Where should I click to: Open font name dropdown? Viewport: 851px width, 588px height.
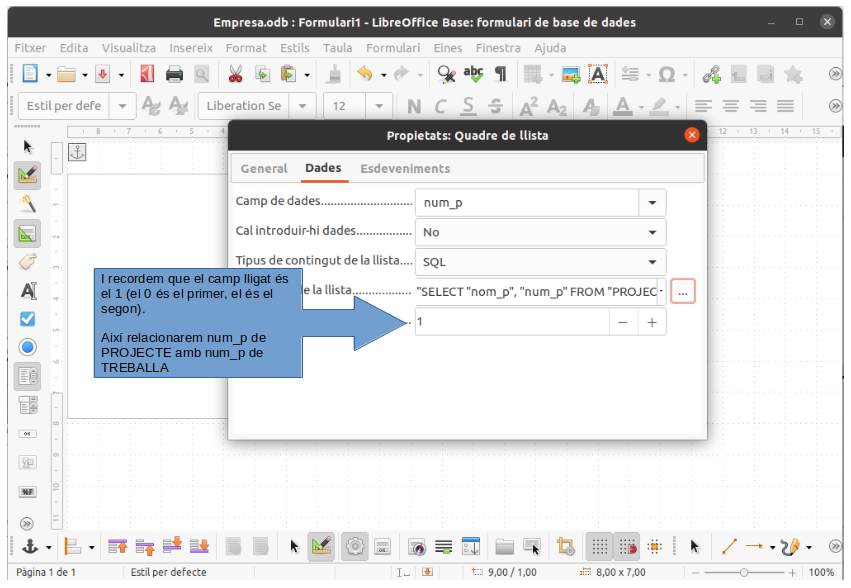coord(303,106)
